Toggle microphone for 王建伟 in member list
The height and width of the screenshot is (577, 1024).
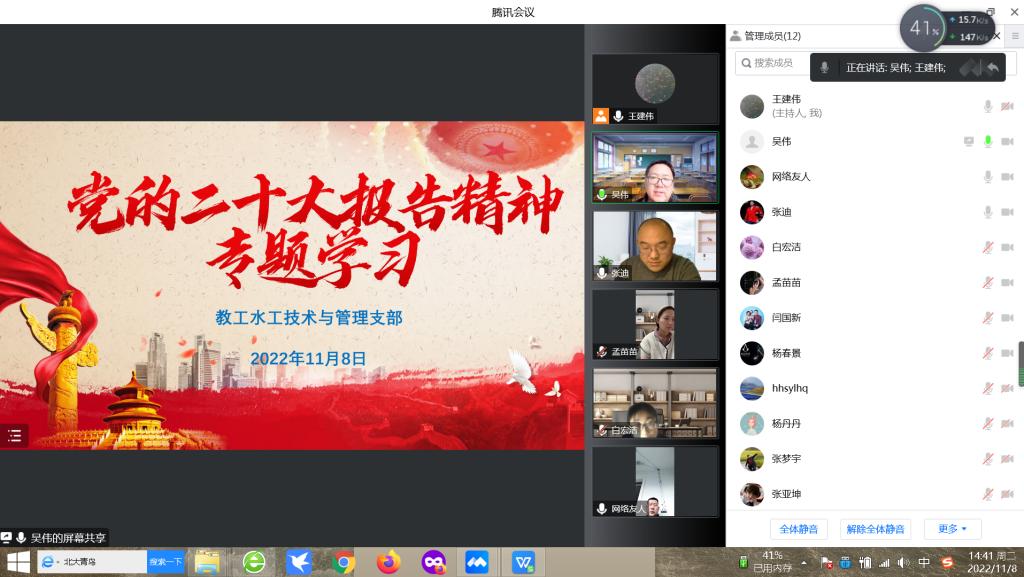click(988, 106)
